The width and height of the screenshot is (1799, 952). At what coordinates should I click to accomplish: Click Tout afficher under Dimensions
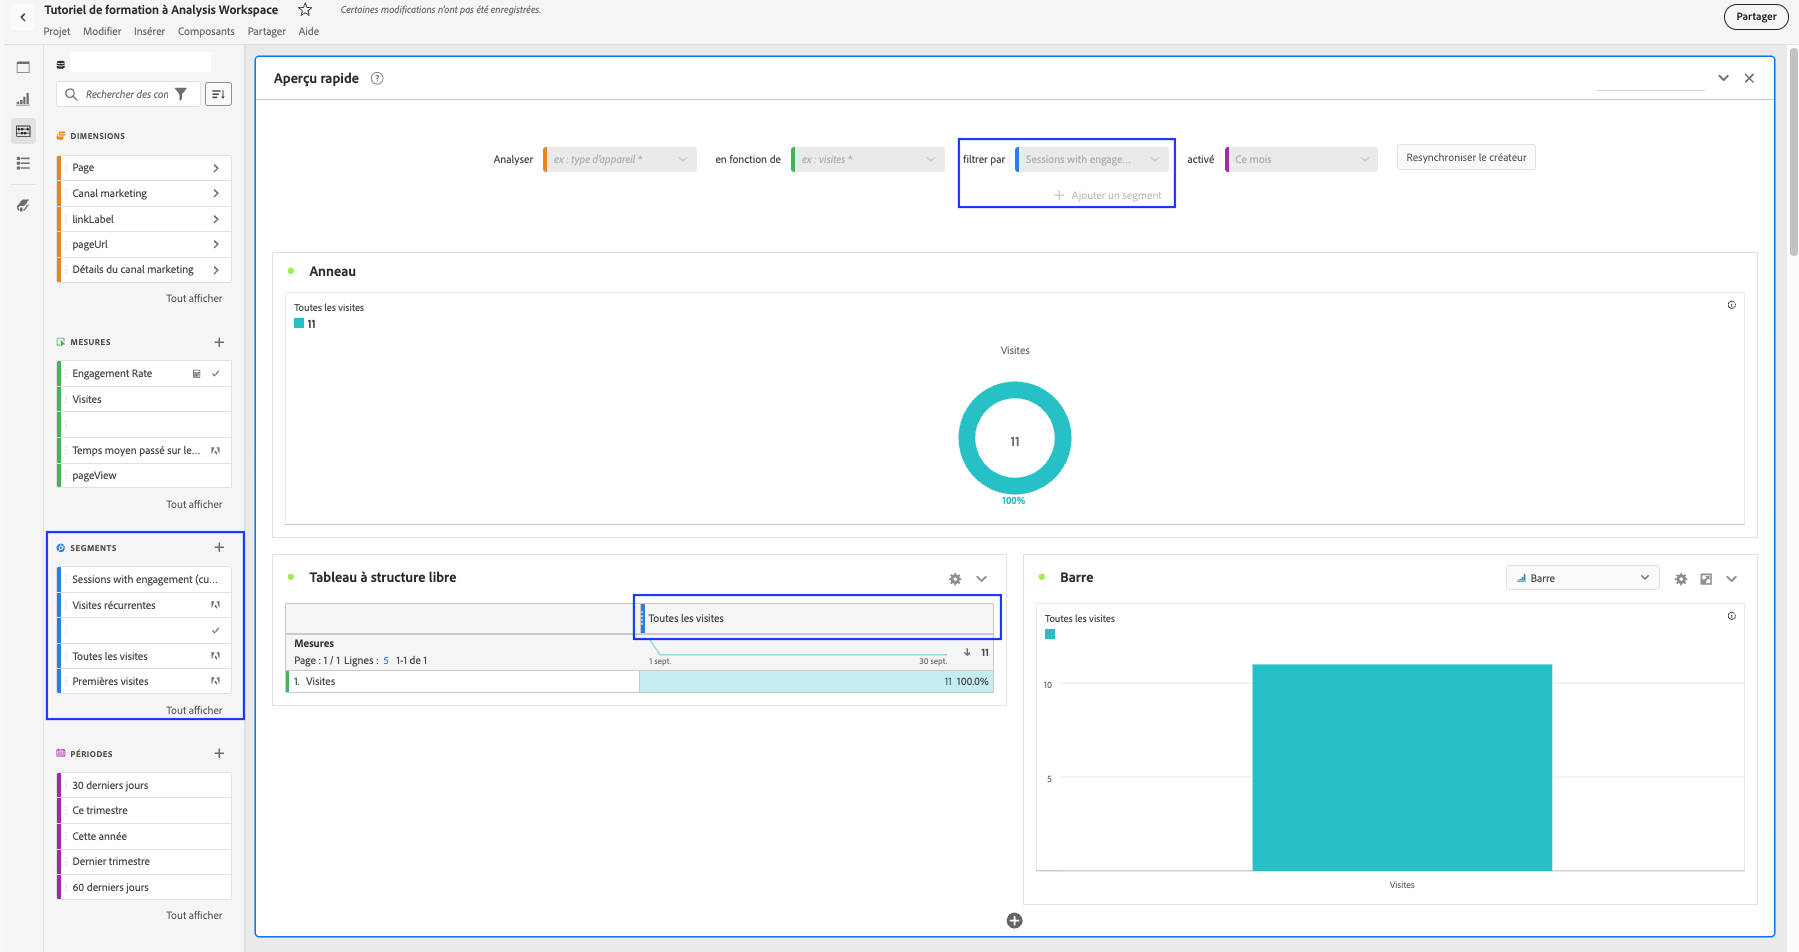click(x=194, y=298)
